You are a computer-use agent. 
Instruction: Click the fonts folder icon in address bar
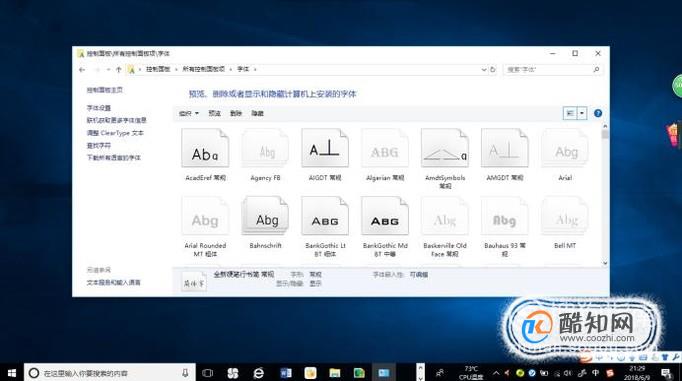pyautogui.click(x=131, y=69)
